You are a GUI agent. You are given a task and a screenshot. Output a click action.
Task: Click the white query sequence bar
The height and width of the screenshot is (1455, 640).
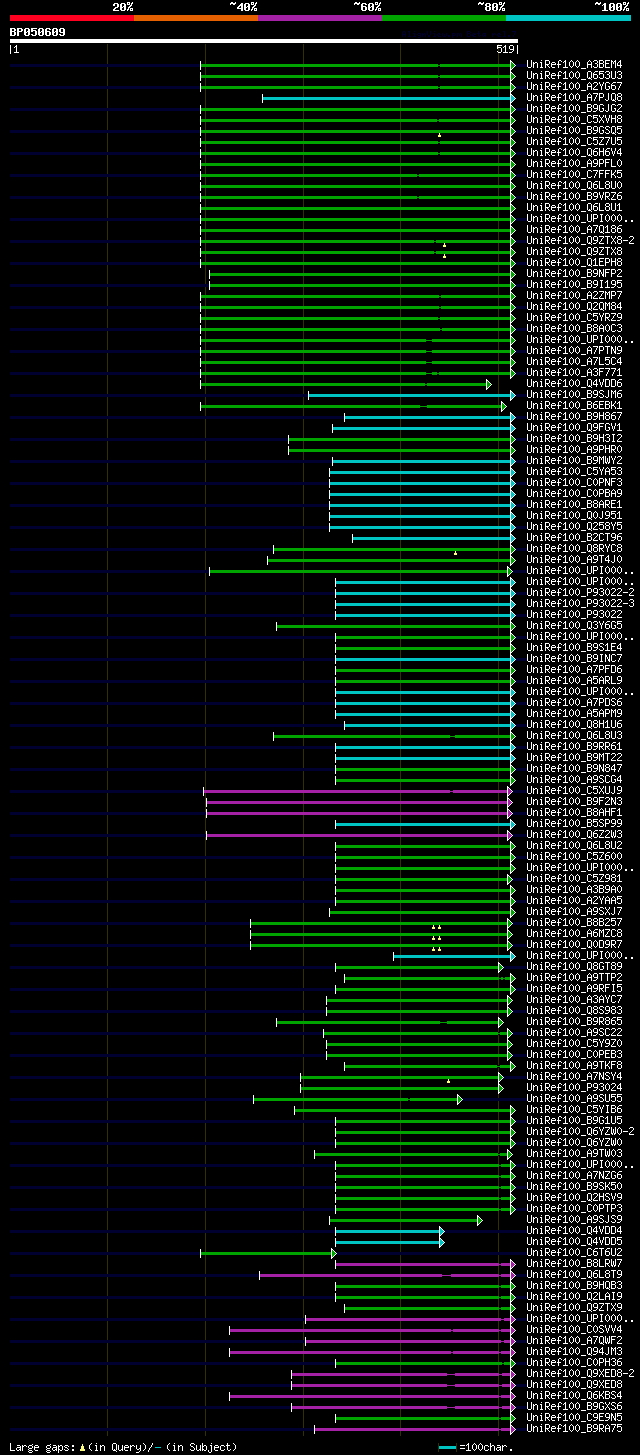(263, 41)
